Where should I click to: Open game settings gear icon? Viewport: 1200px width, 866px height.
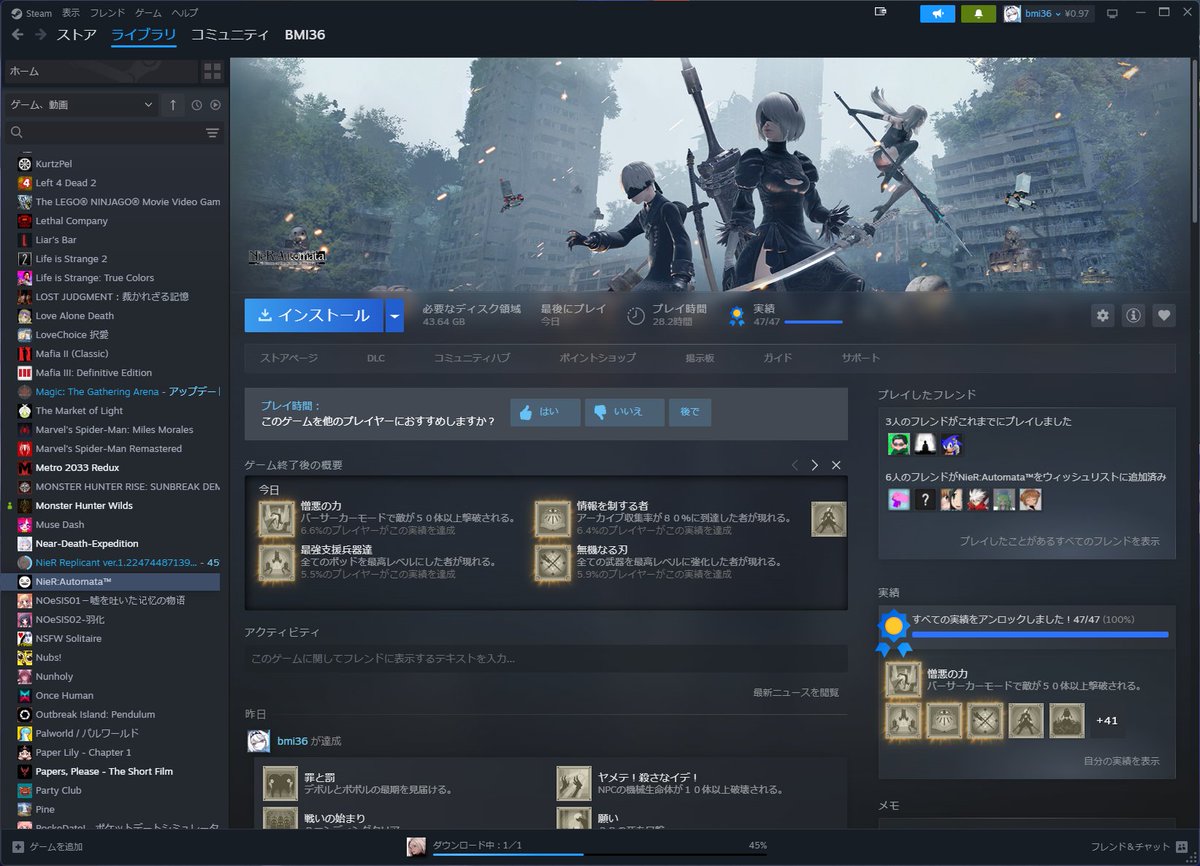point(1103,315)
